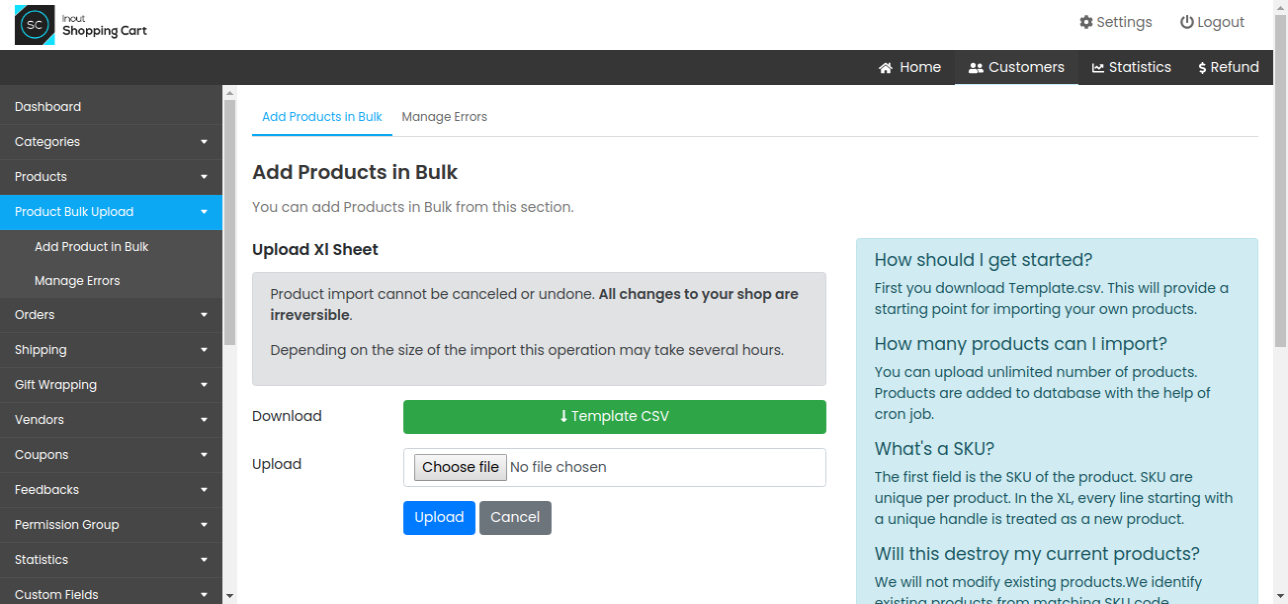Image resolution: width=1288 pixels, height=604 pixels.
Task: Click the sidebar scroll down arrow
Action: click(230, 596)
